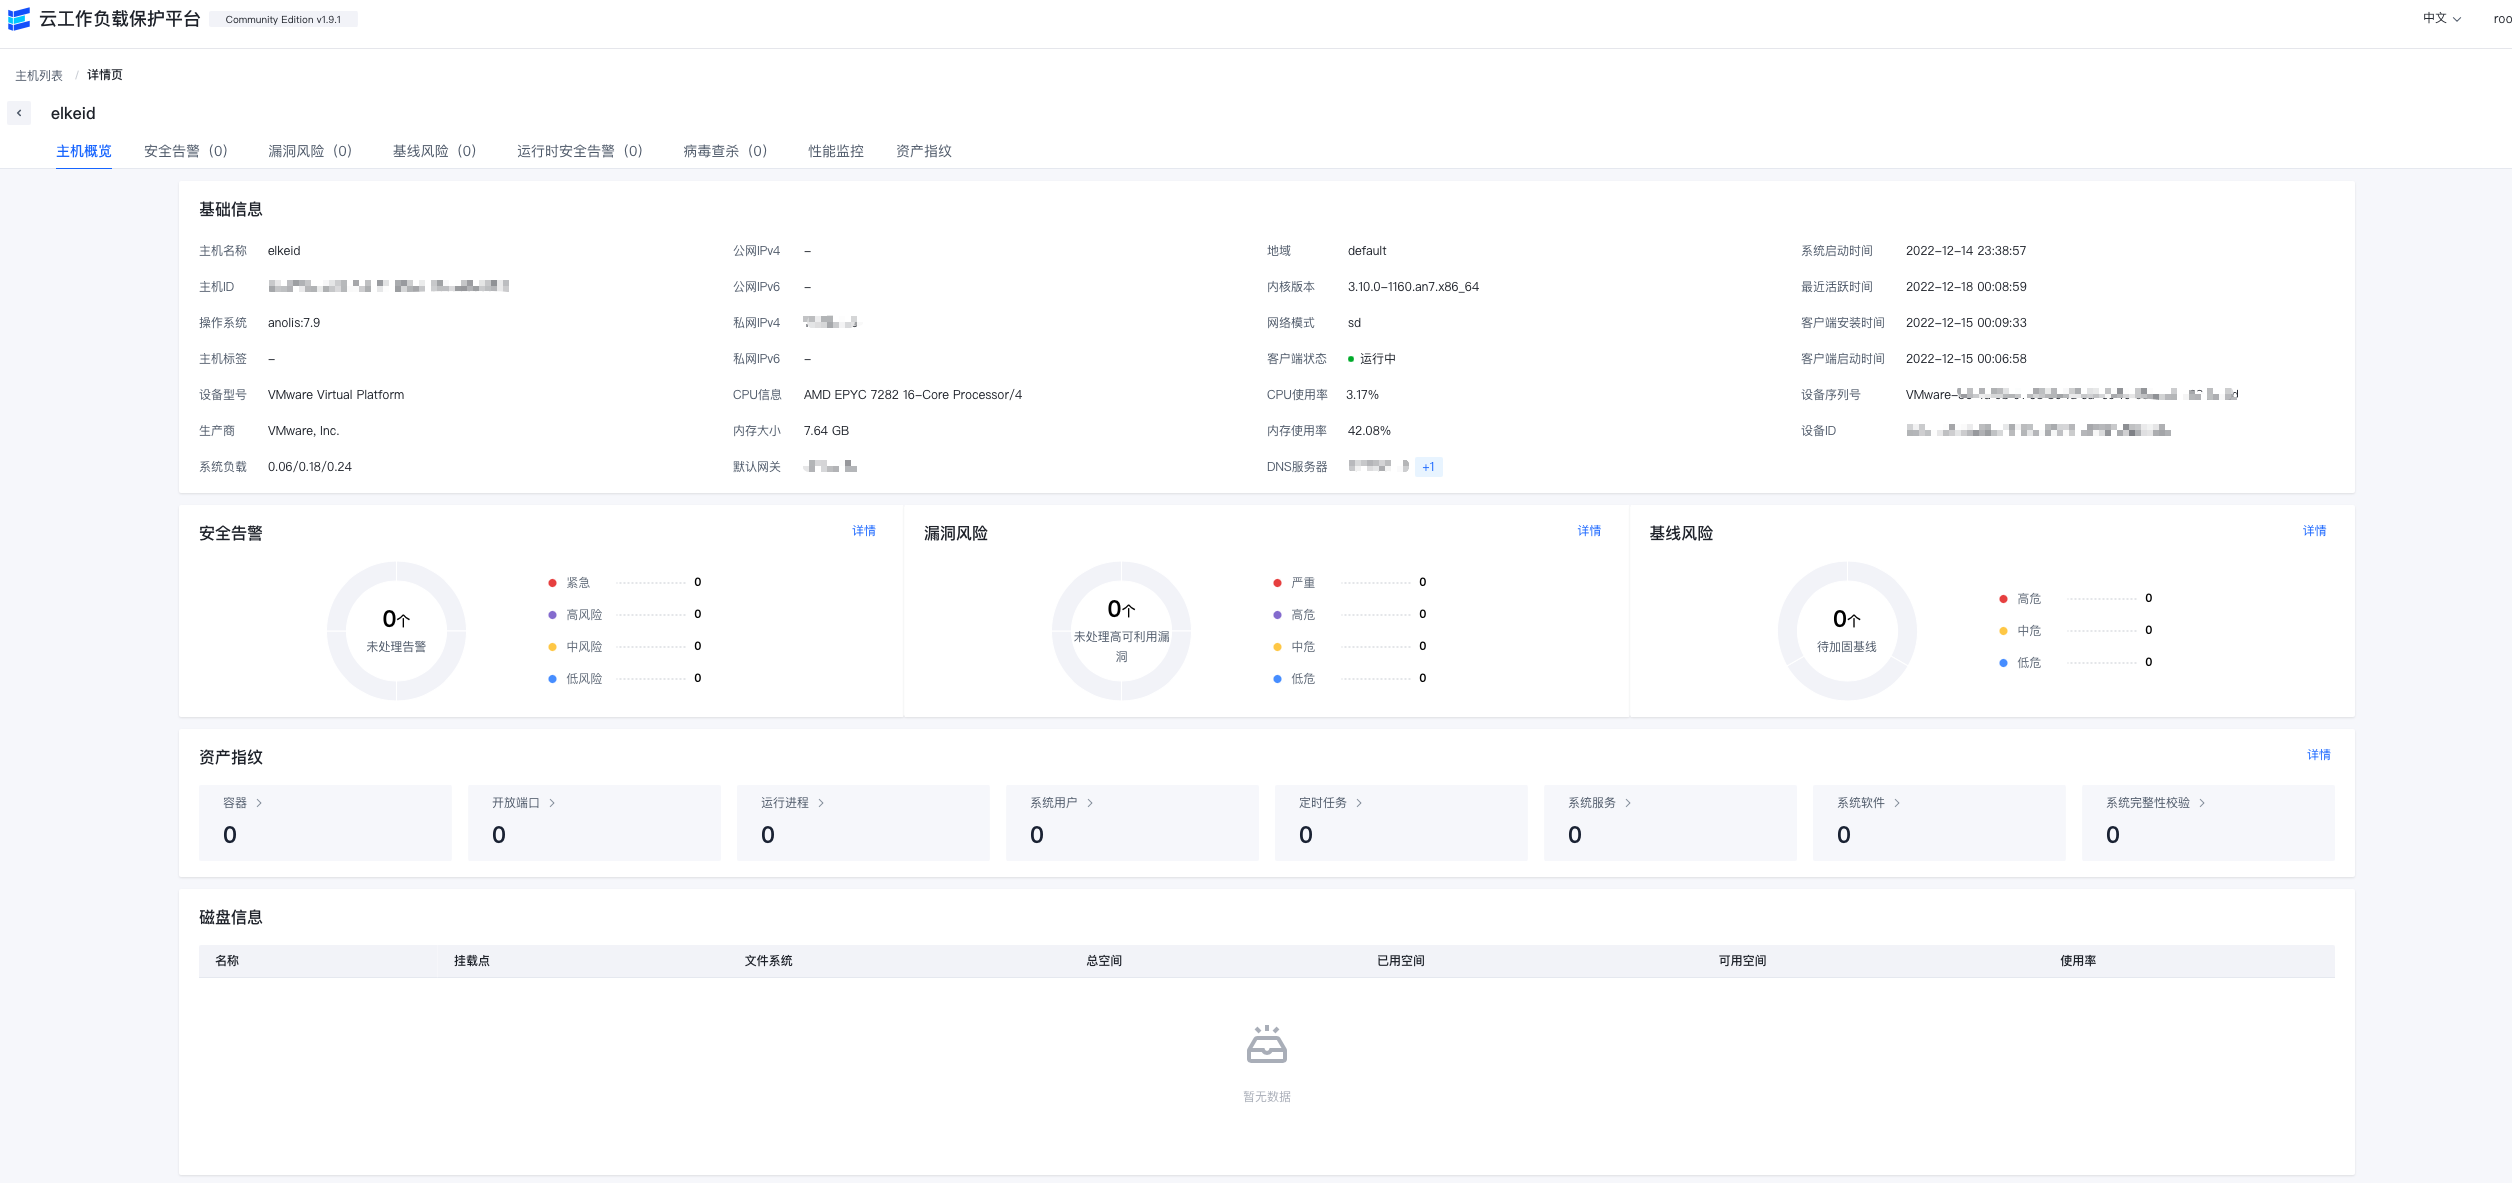Switch to the 病毒查杀 tab
The width and height of the screenshot is (2512, 1183).
723,151
